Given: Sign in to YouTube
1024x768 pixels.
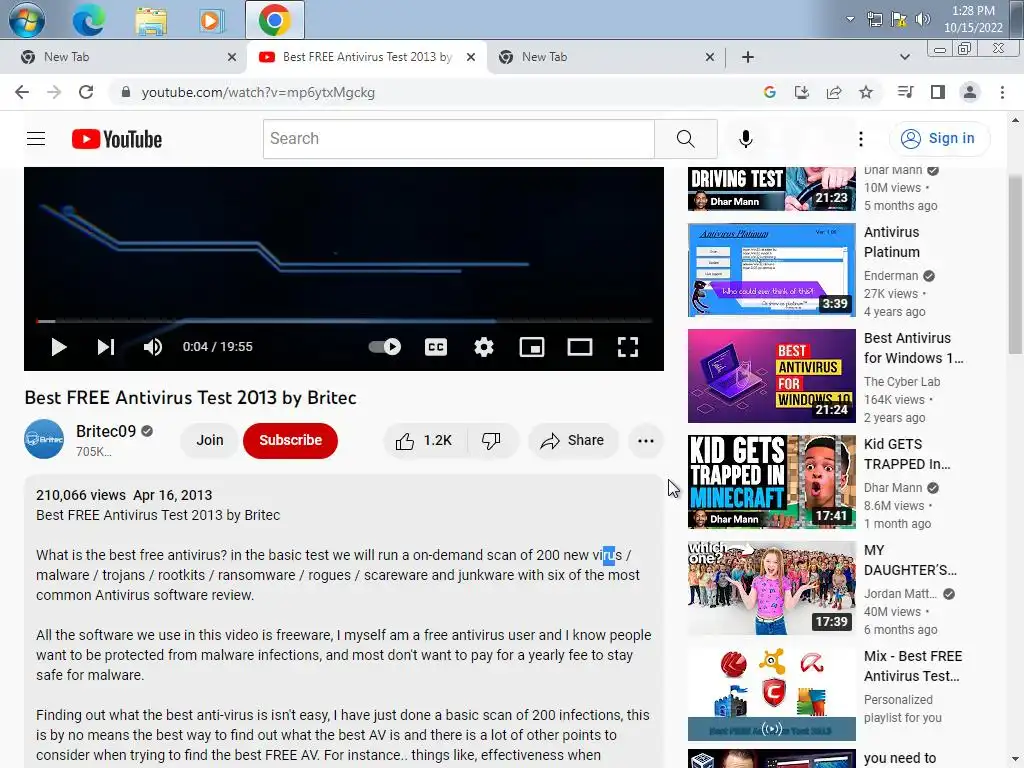Looking at the screenshot, I should tap(939, 138).
